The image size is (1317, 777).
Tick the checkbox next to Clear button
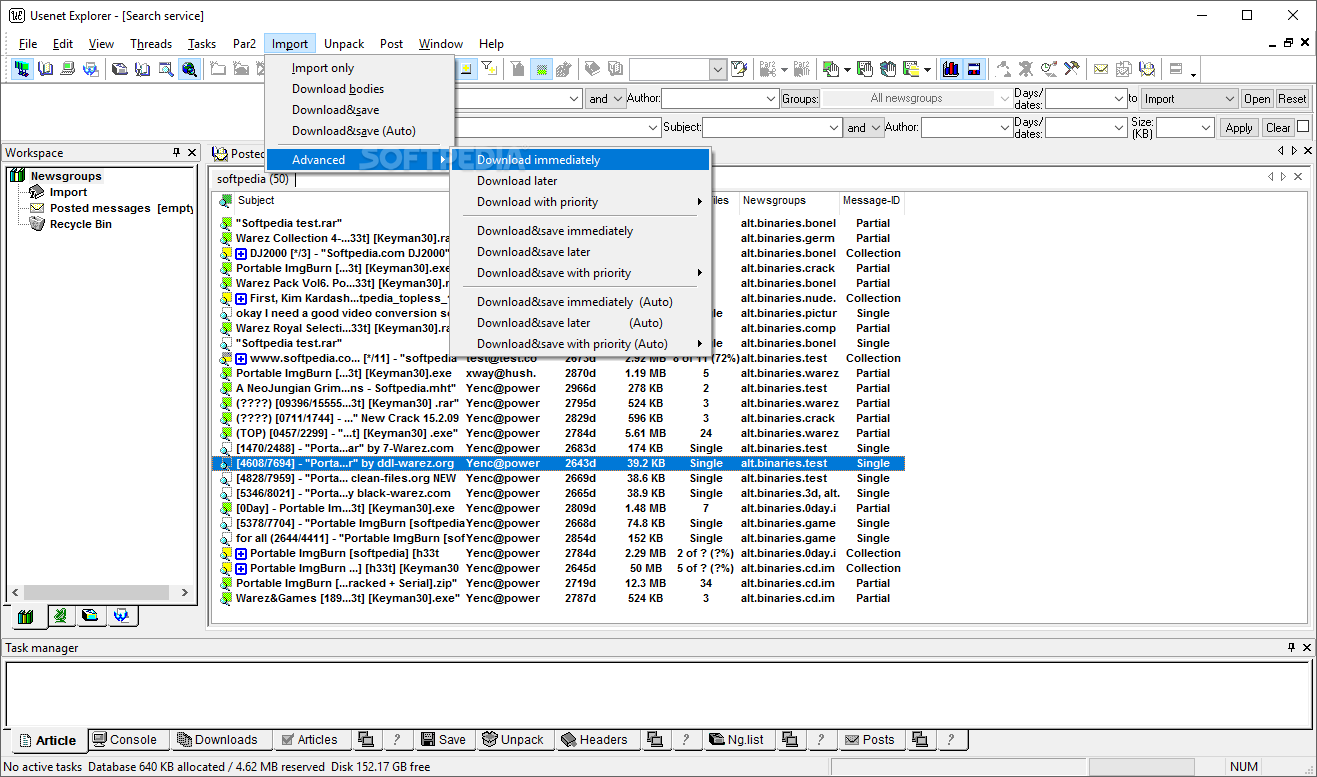pos(1303,127)
